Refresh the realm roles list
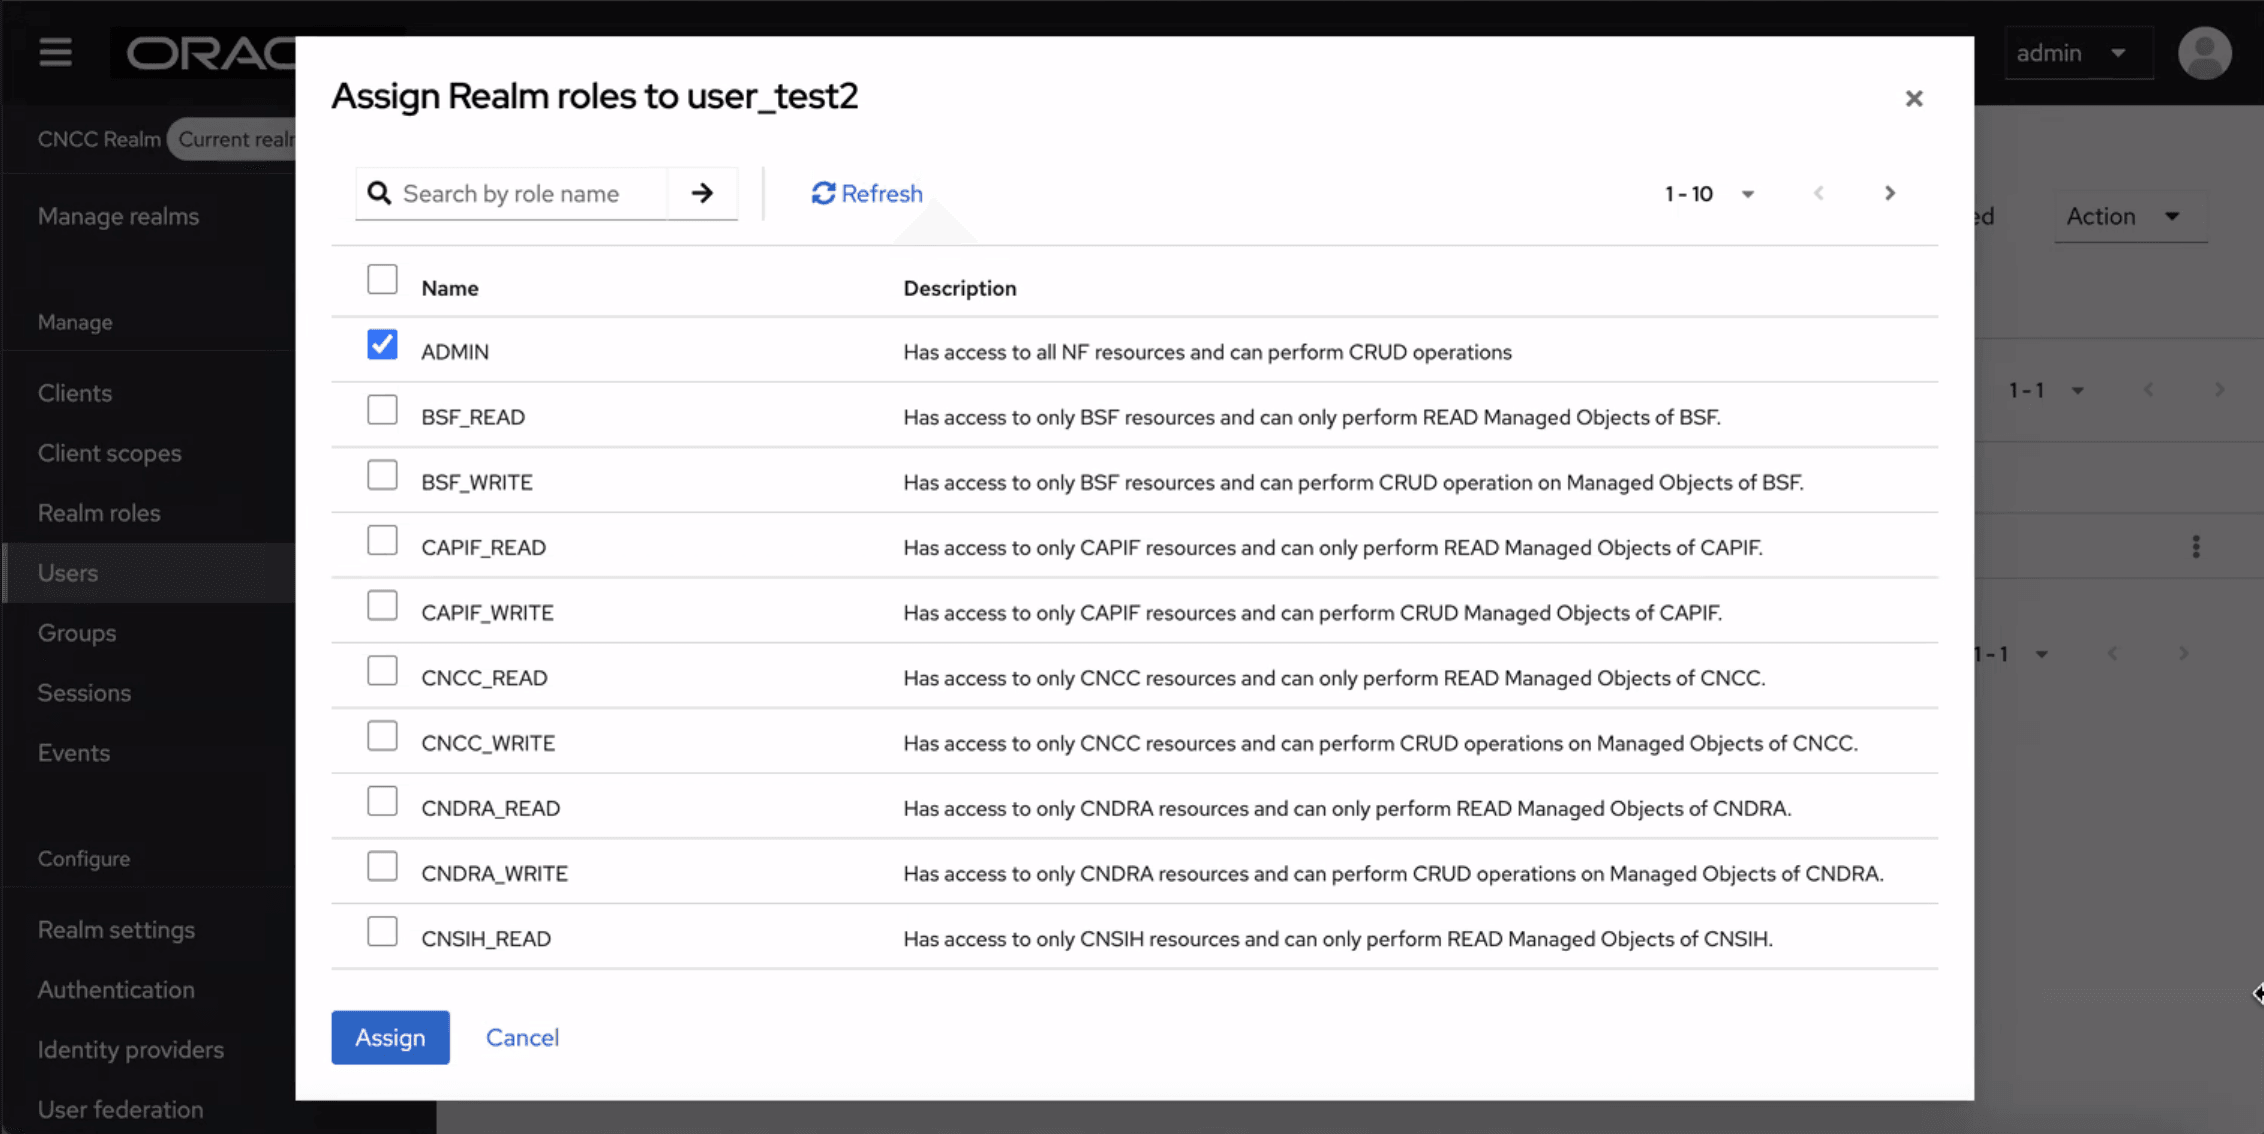Image resolution: width=2264 pixels, height=1134 pixels. point(866,193)
